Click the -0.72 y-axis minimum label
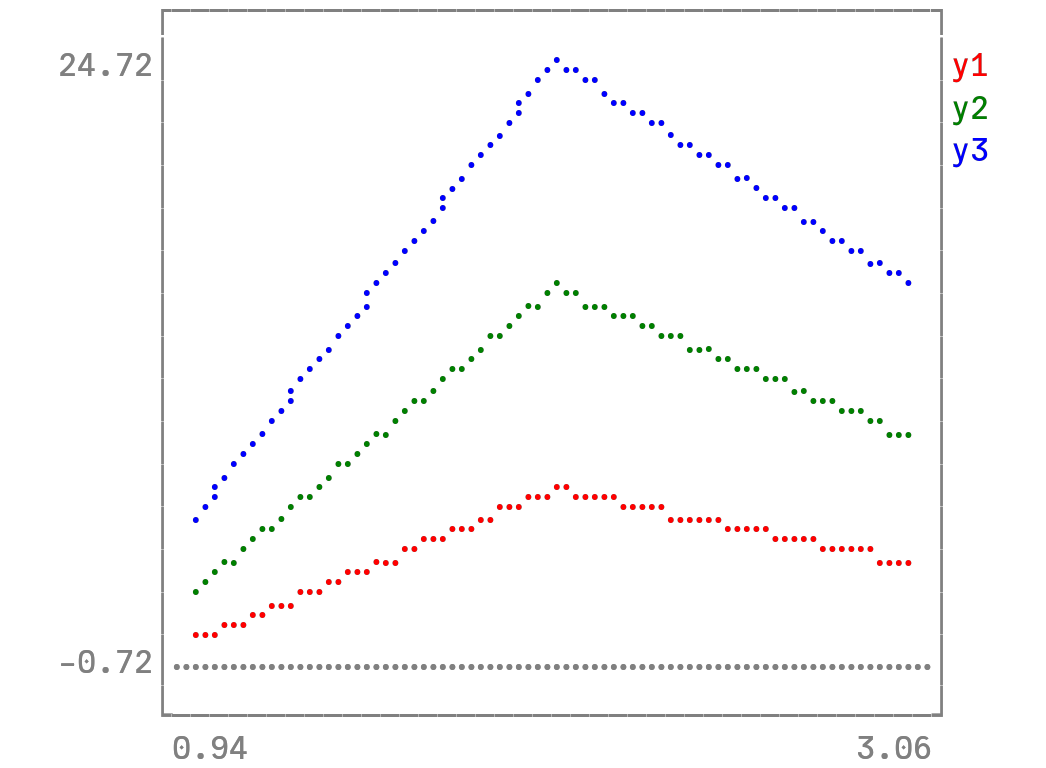 pos(105,663)
